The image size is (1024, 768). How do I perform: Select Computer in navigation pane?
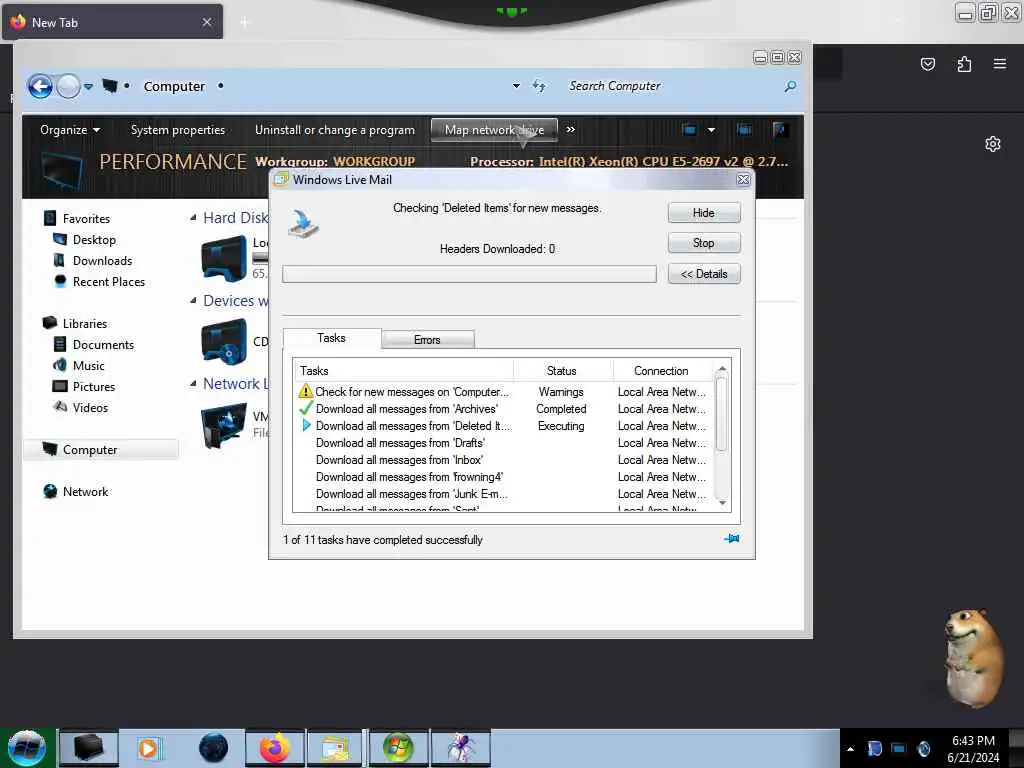[101, 449]
